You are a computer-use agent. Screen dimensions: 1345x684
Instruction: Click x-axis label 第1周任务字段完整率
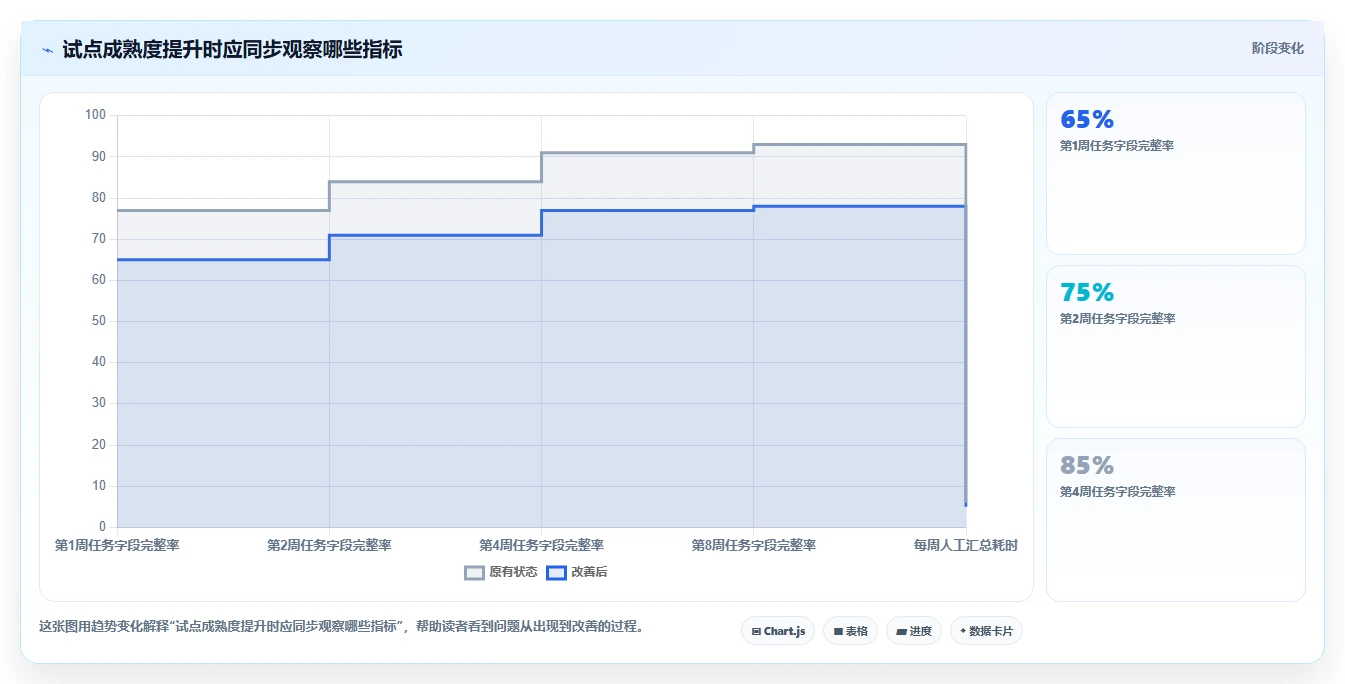coord(117,545)
